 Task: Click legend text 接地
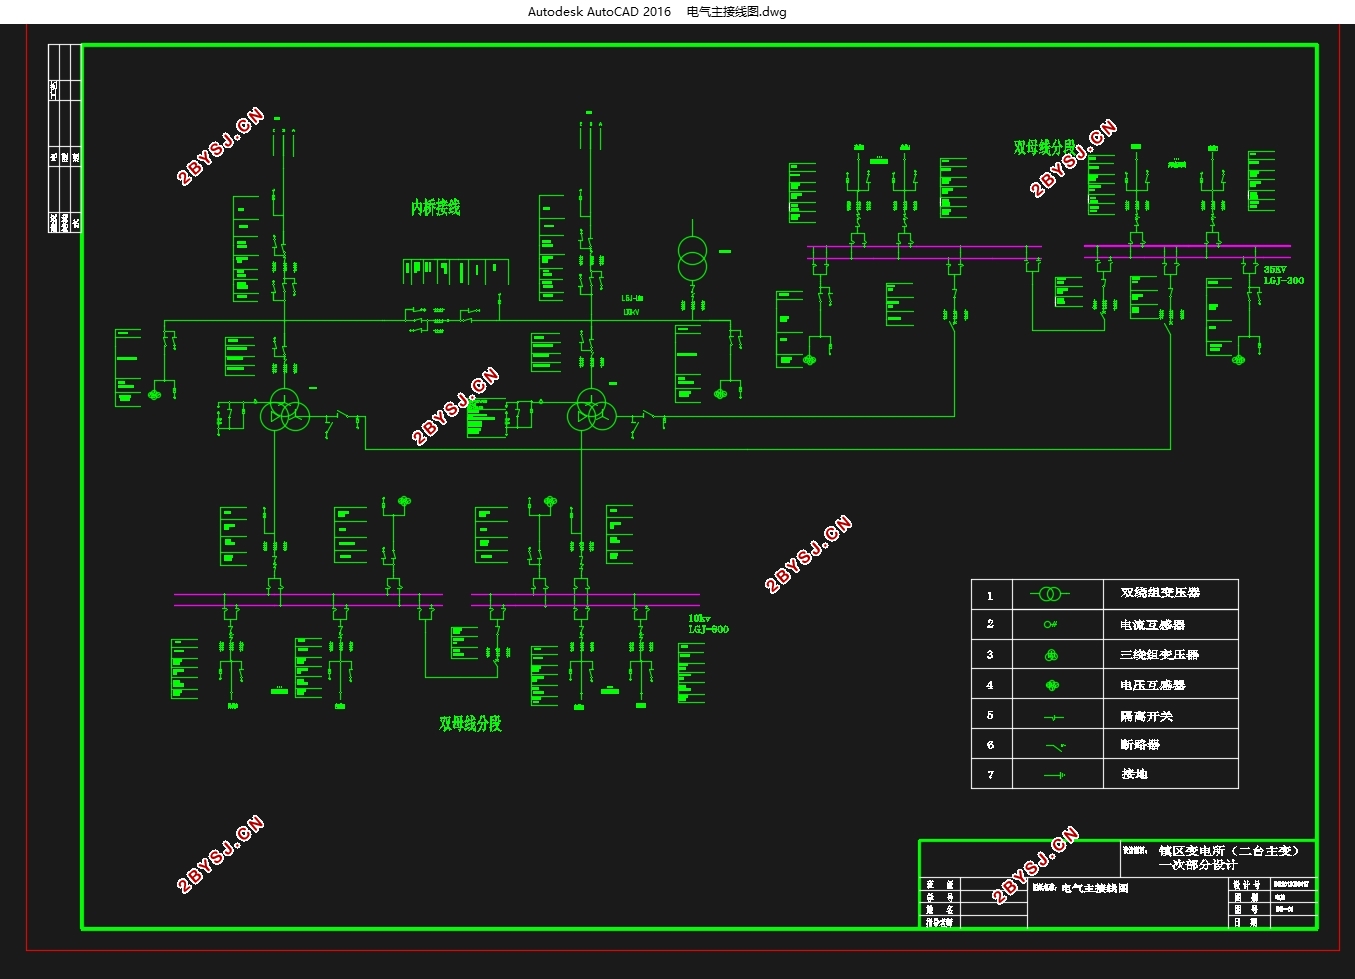coord(1134,774)
